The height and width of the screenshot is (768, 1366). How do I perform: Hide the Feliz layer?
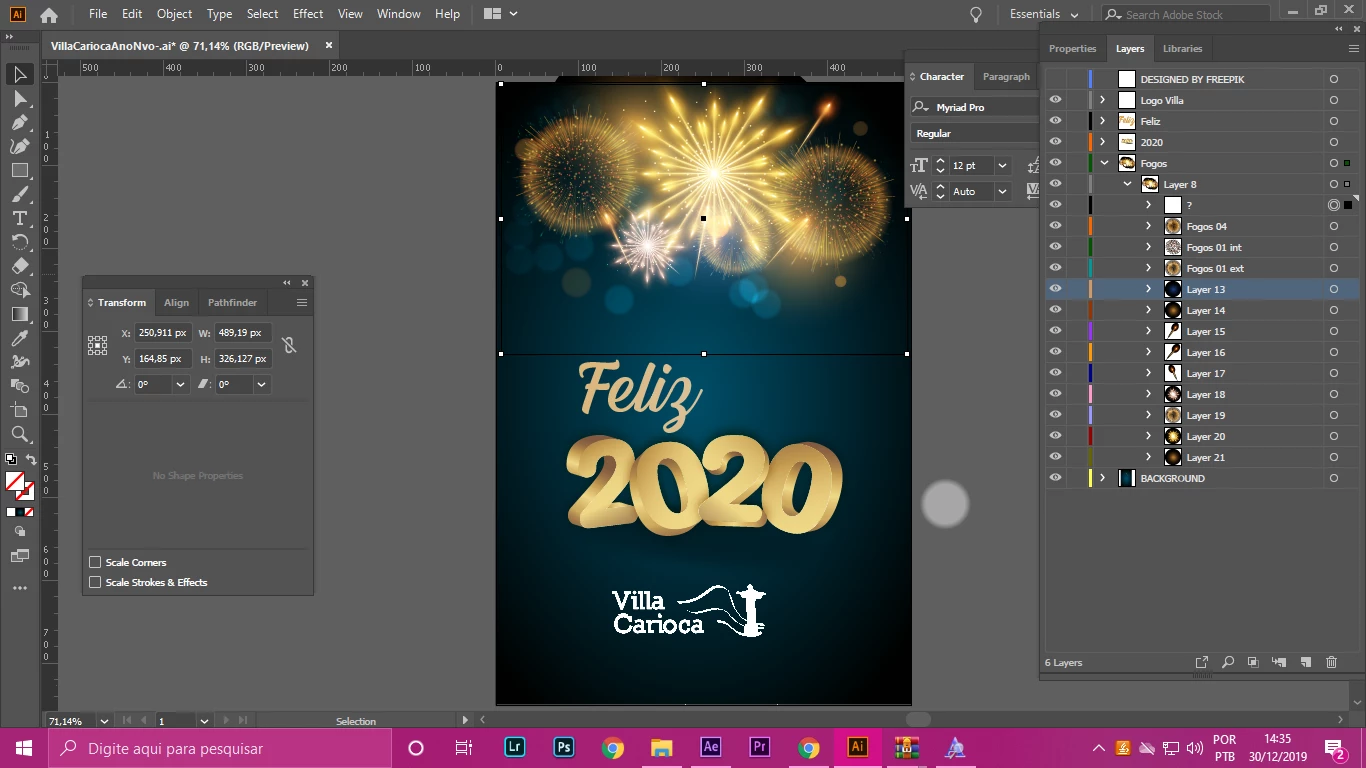[x=1055, y=121]
